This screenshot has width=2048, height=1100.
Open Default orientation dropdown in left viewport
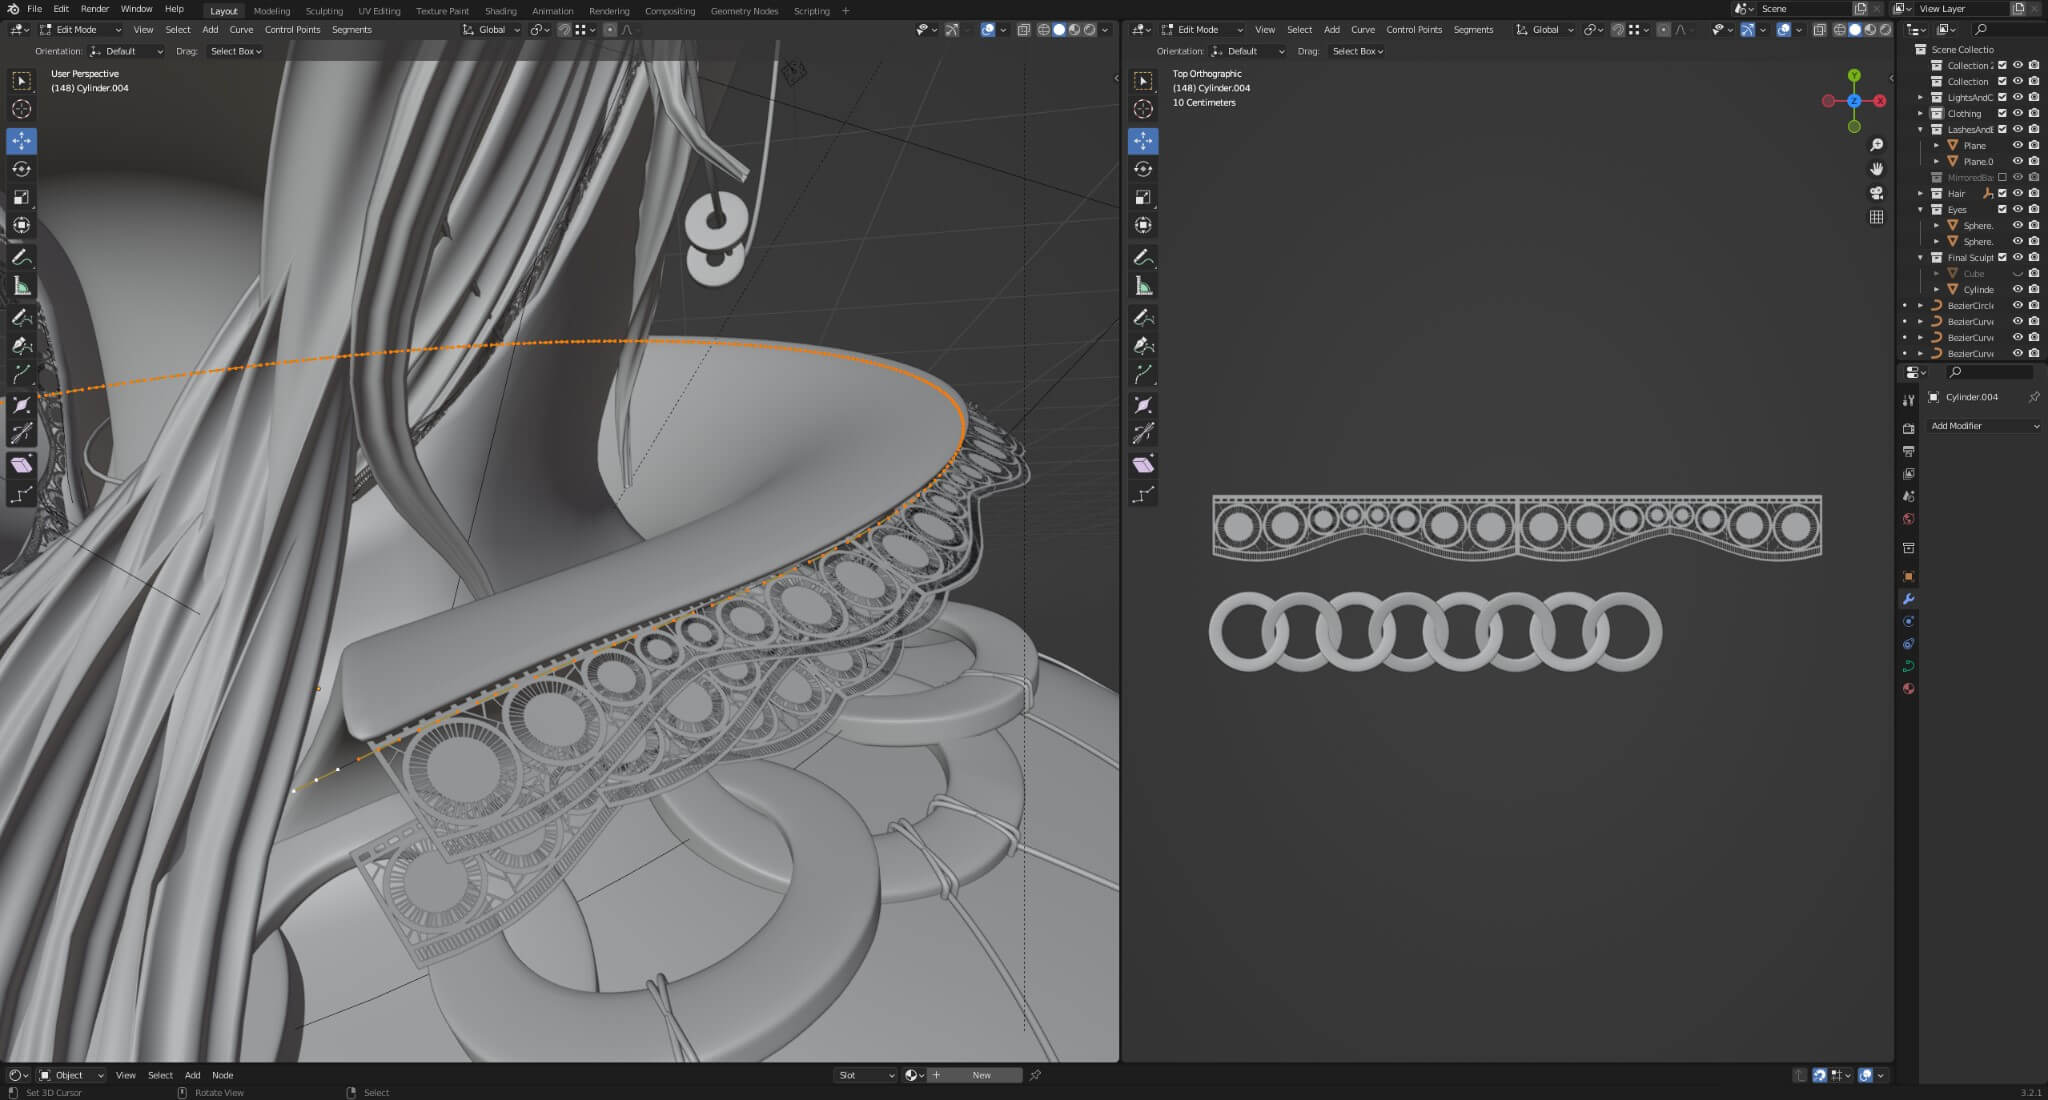[126, 51]
